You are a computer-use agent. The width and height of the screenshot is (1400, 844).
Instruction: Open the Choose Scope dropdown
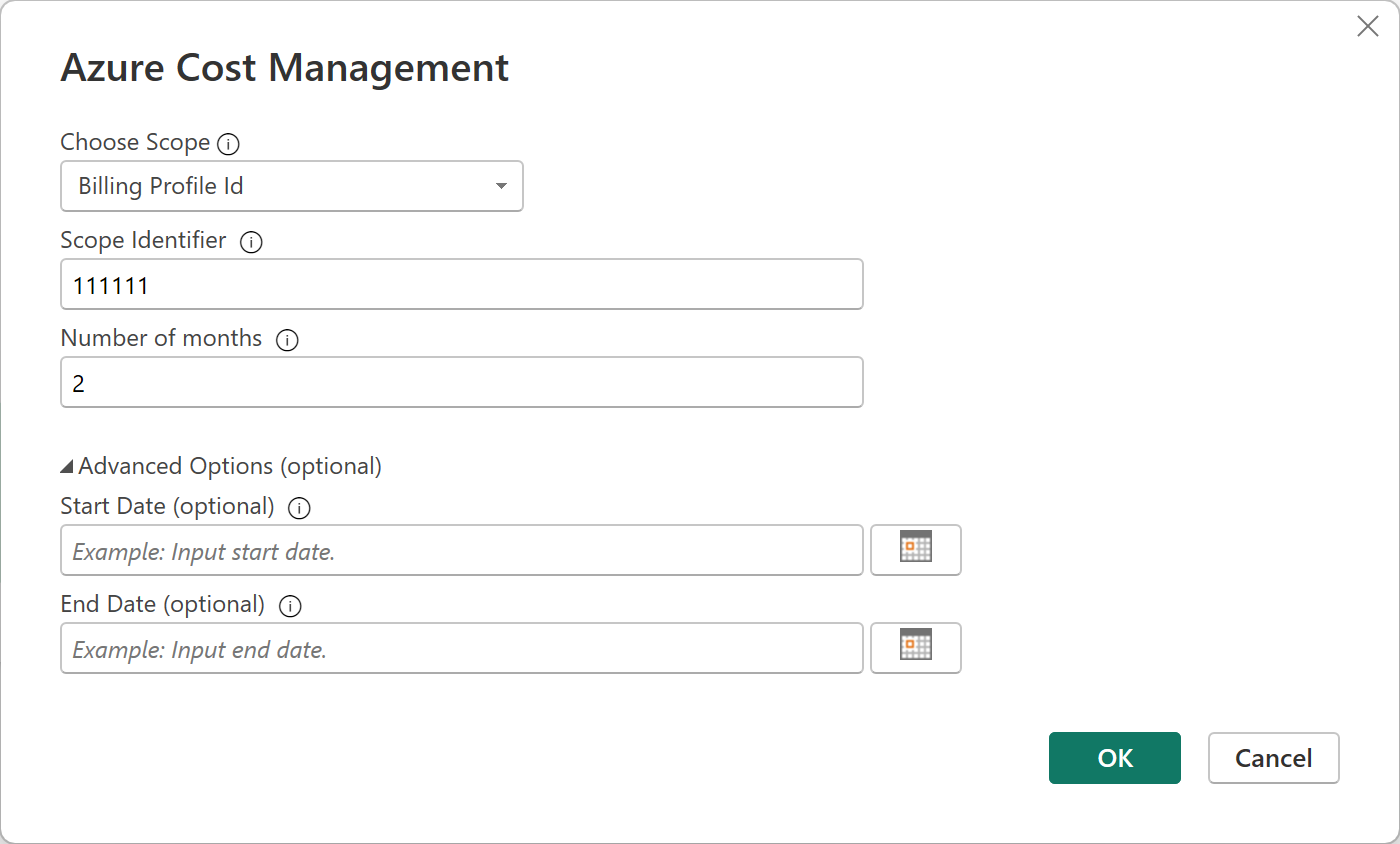click(291, 186)
